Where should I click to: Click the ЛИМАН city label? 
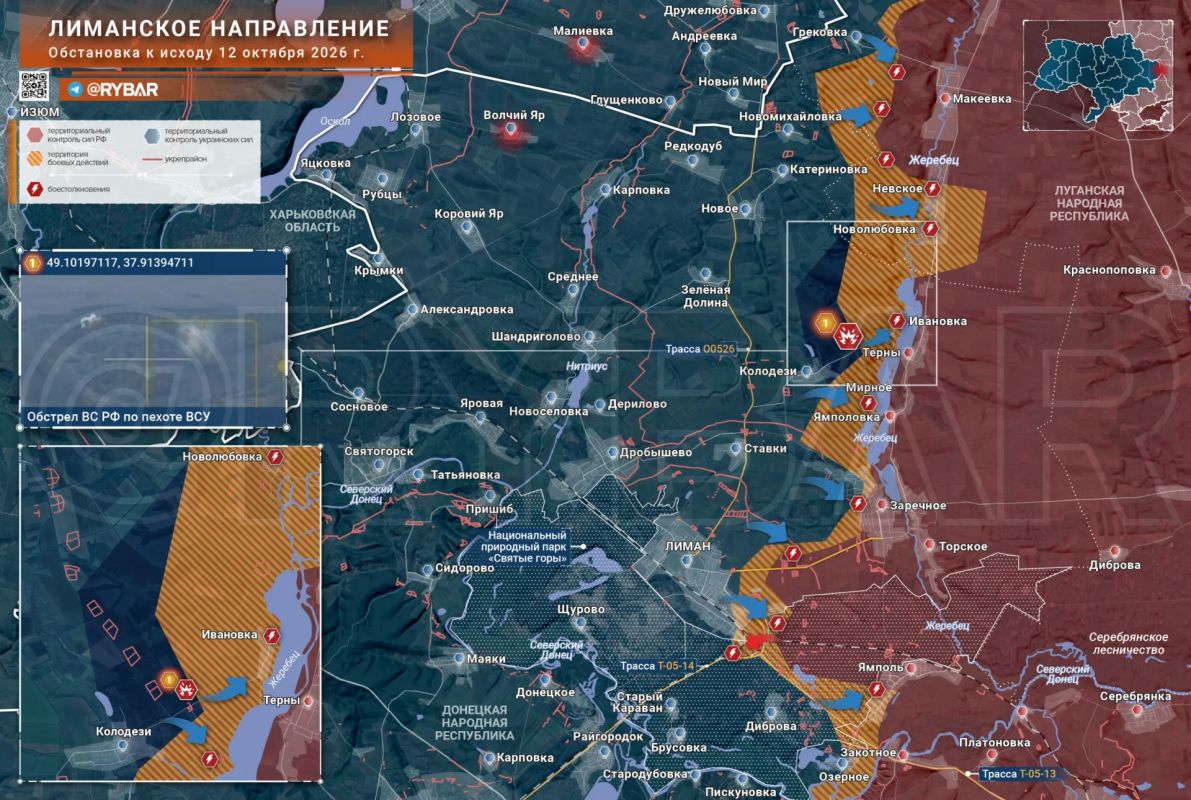tap(687, 545)
